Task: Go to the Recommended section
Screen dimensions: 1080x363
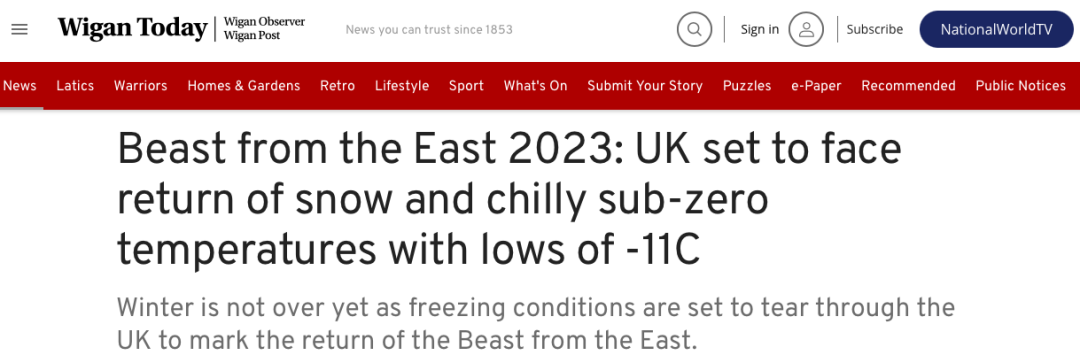Action: pyautogui.click(x=908, y=86)
